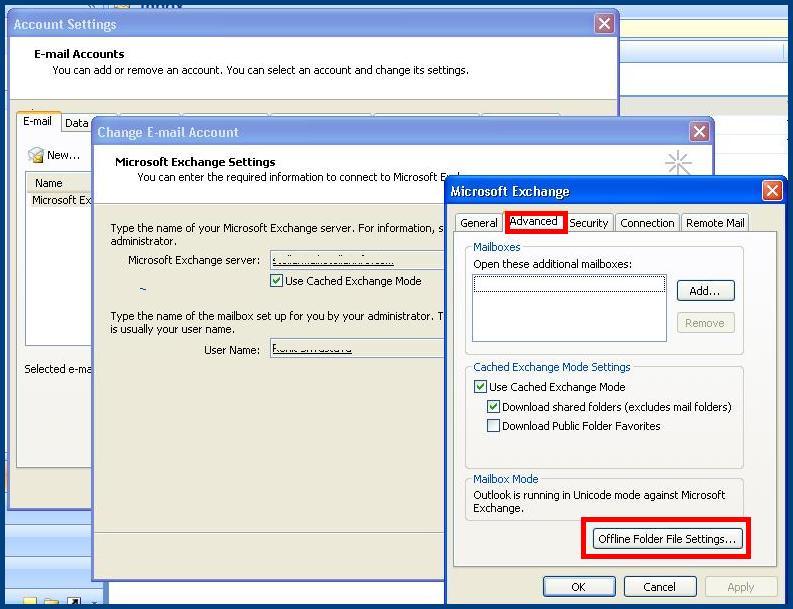Click the additional mailboxes list box
Screen dimensions: 793x609
[569, 308]
